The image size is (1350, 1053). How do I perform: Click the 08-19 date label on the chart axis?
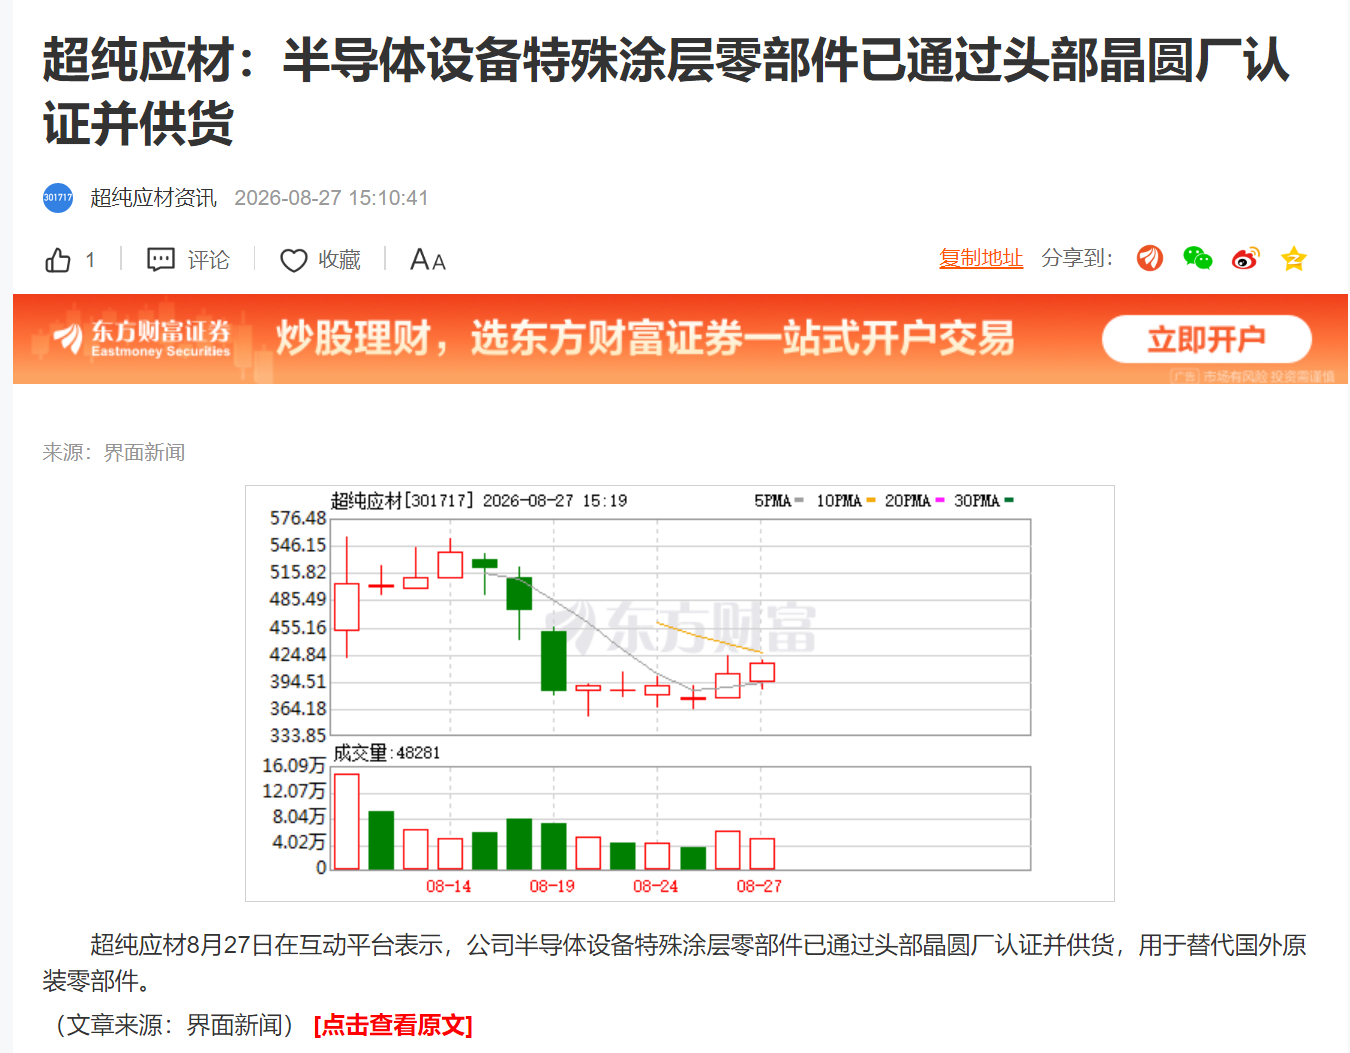[x=552, y=886]
